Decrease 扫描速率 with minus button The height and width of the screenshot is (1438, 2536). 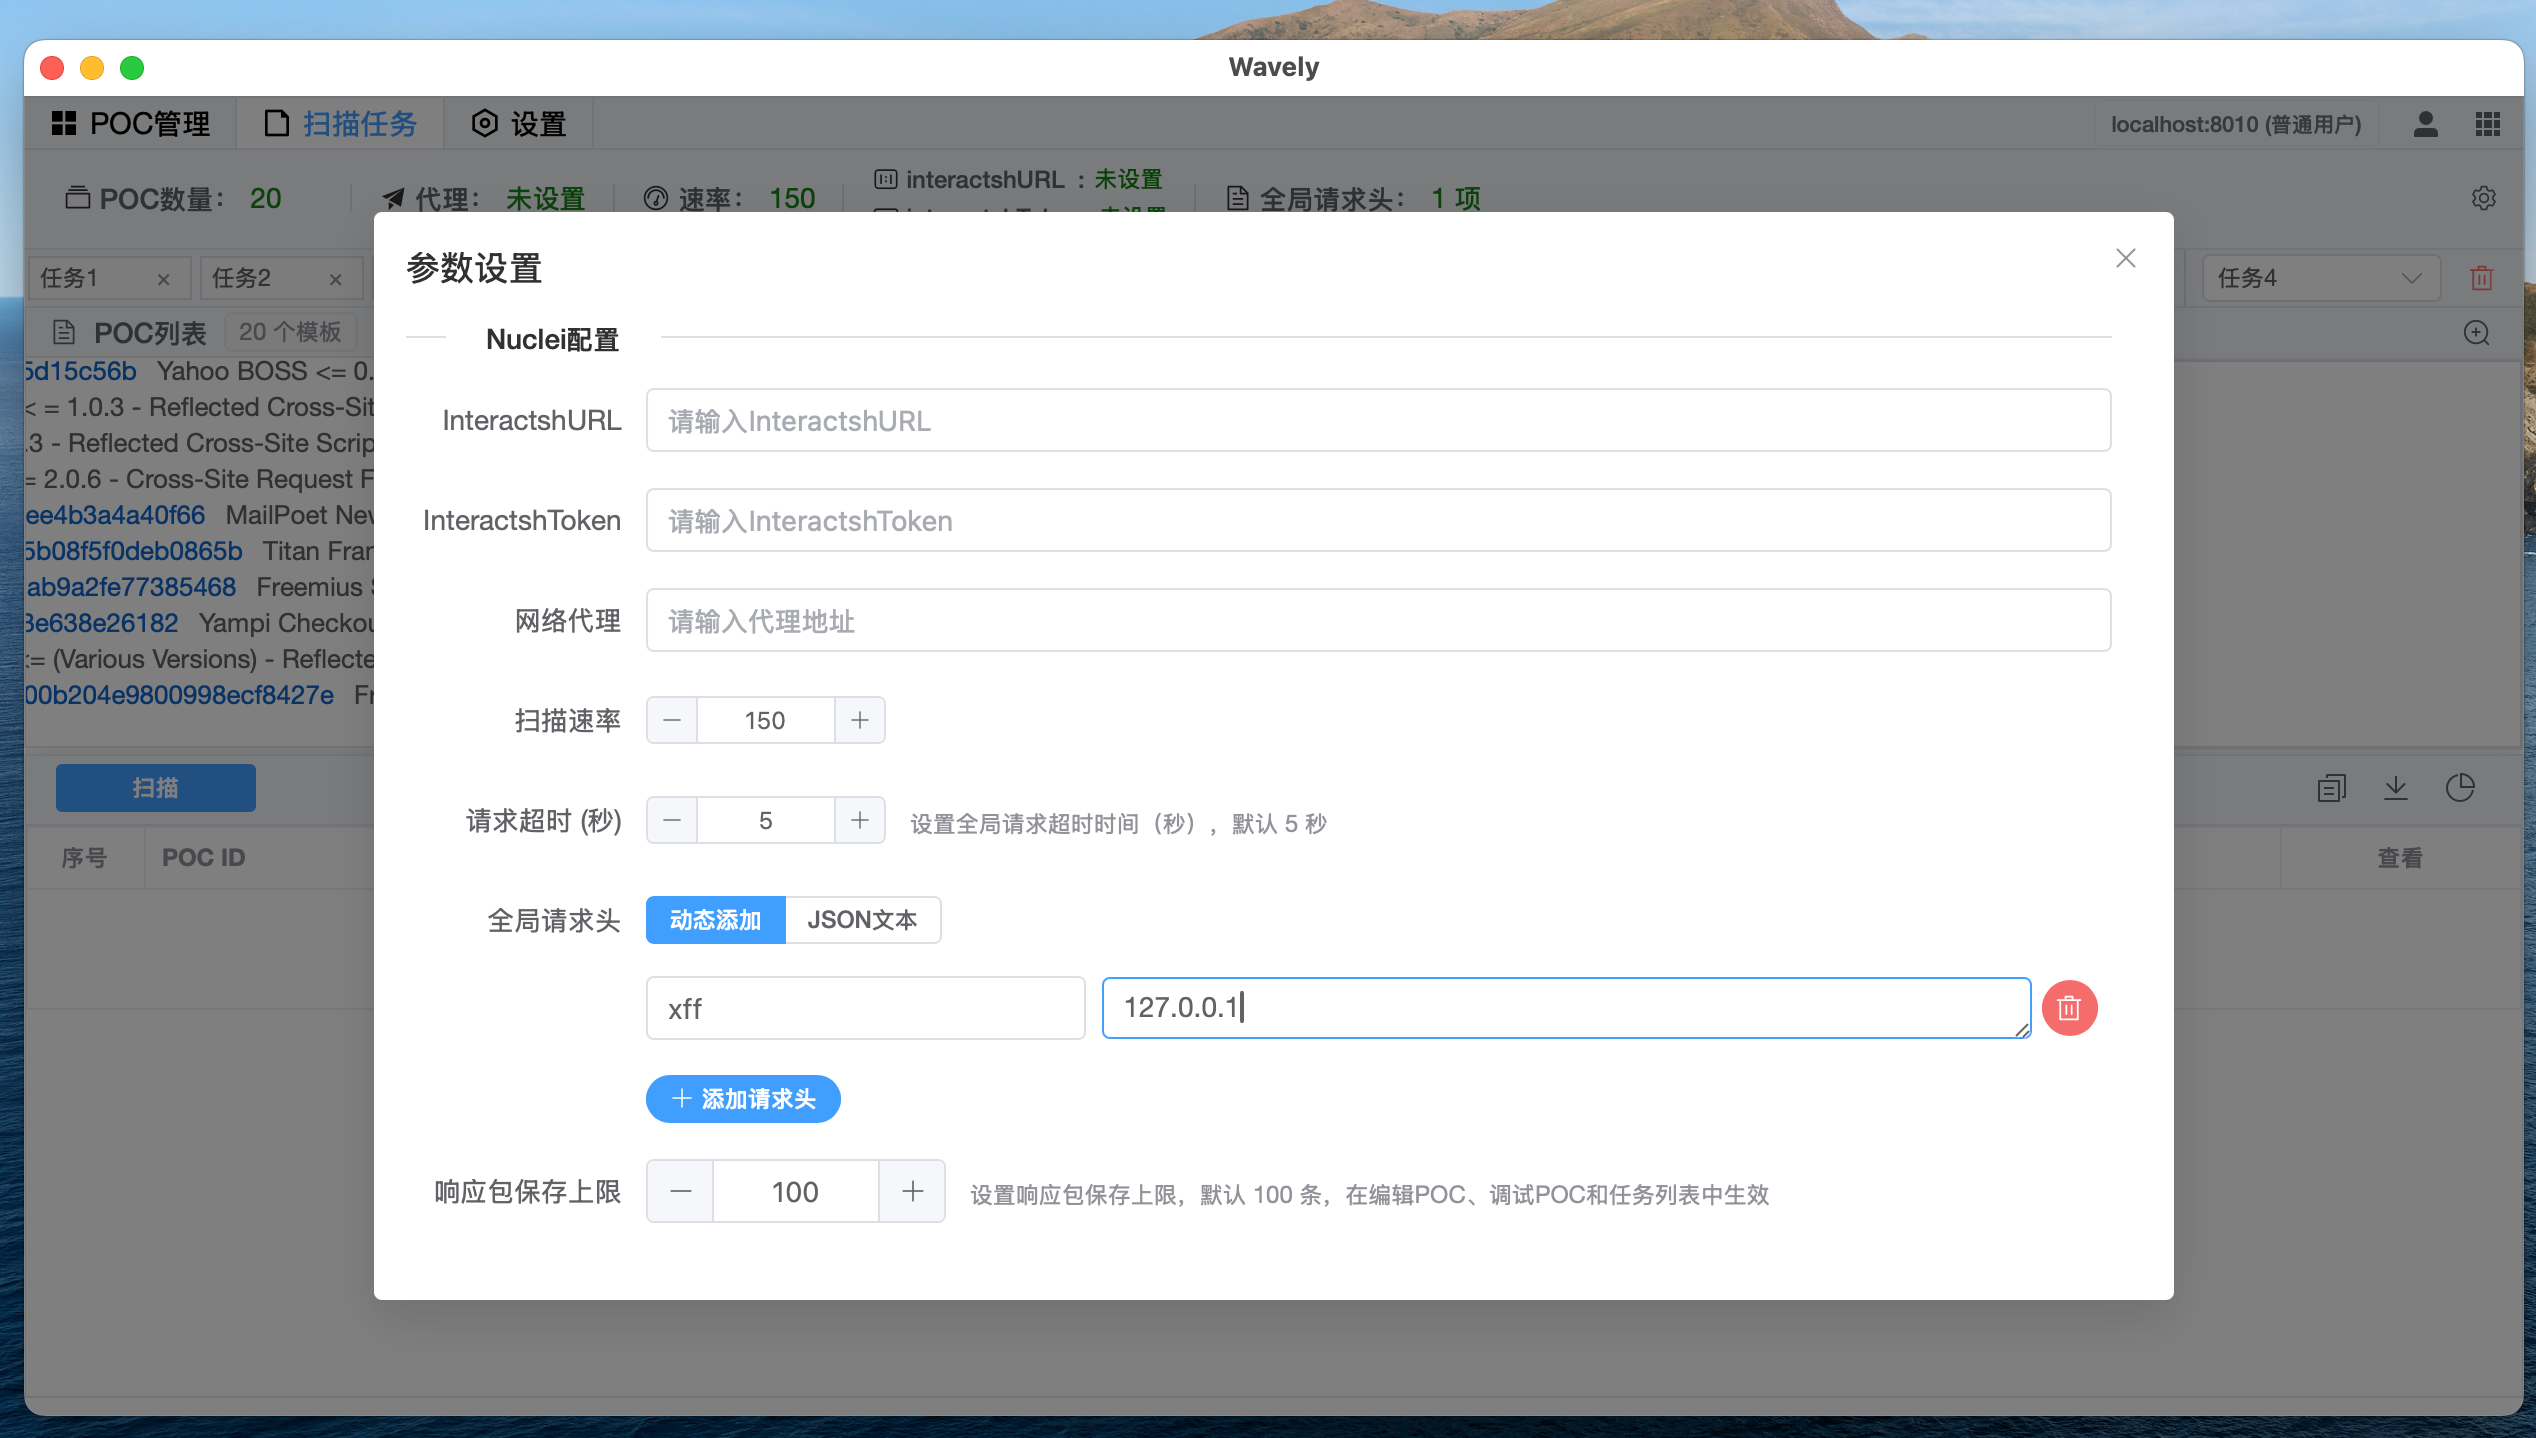click(672, 720)
